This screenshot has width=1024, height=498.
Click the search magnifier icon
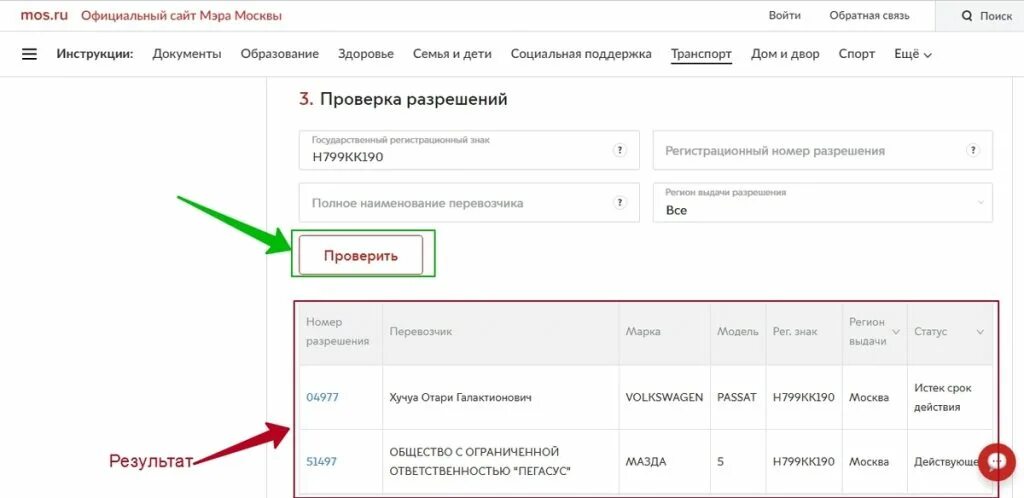[967, 16]
